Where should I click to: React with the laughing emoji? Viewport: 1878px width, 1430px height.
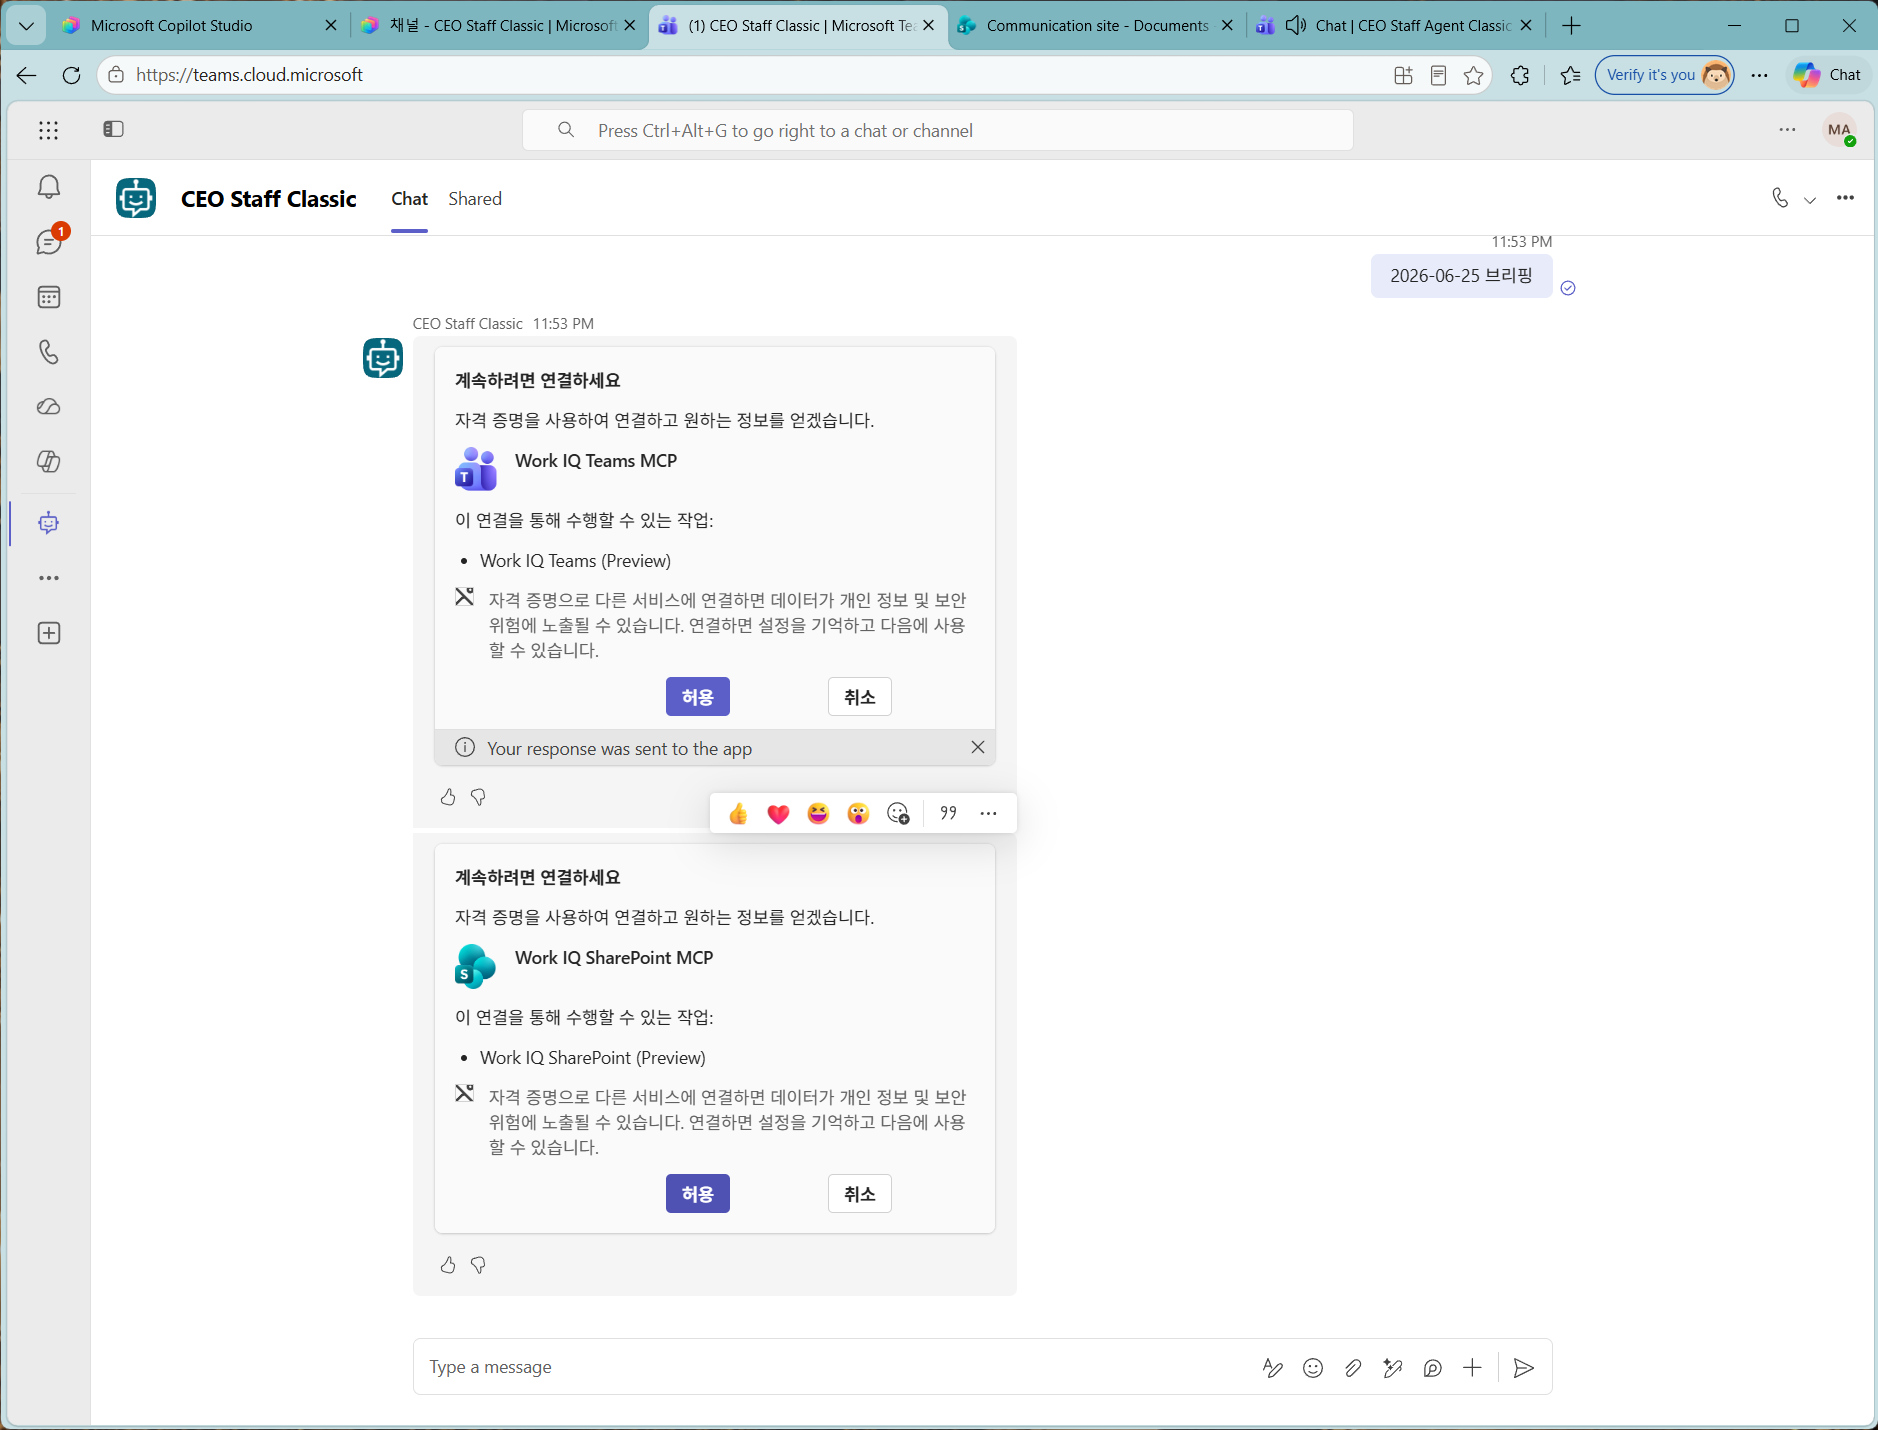pyautogui.click(x=818, y=813)
